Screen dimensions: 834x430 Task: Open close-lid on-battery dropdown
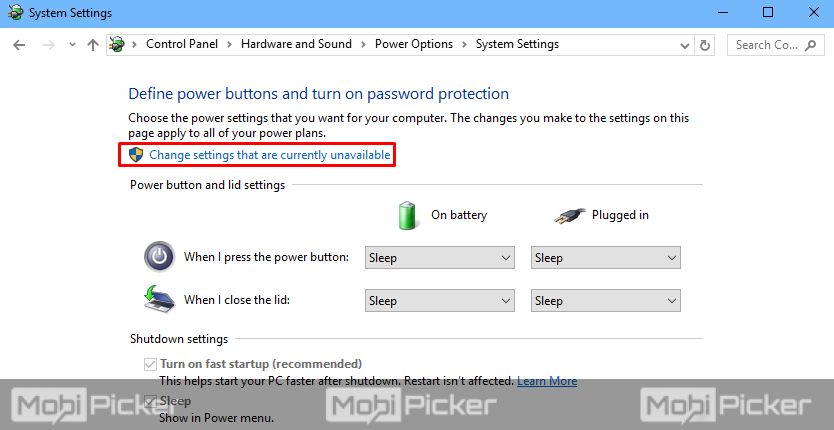[440, 300]
